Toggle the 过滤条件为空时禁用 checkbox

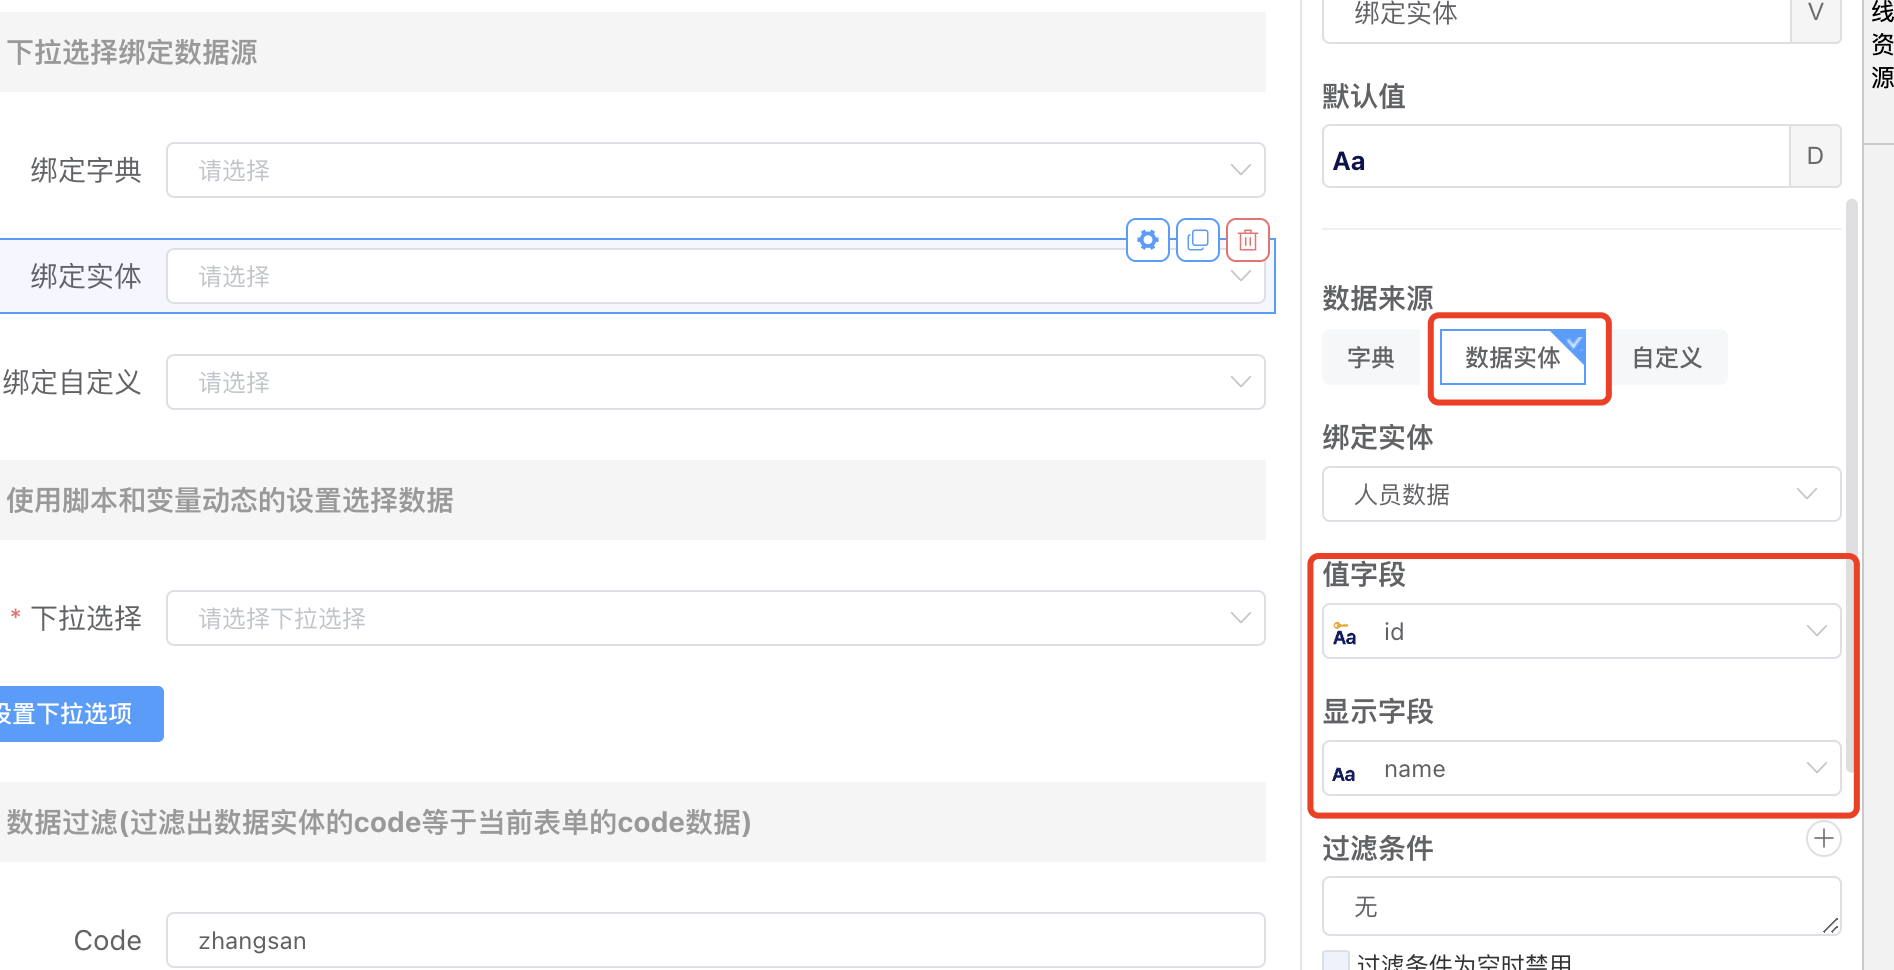pyautogui.click(x=1336, y=961)
